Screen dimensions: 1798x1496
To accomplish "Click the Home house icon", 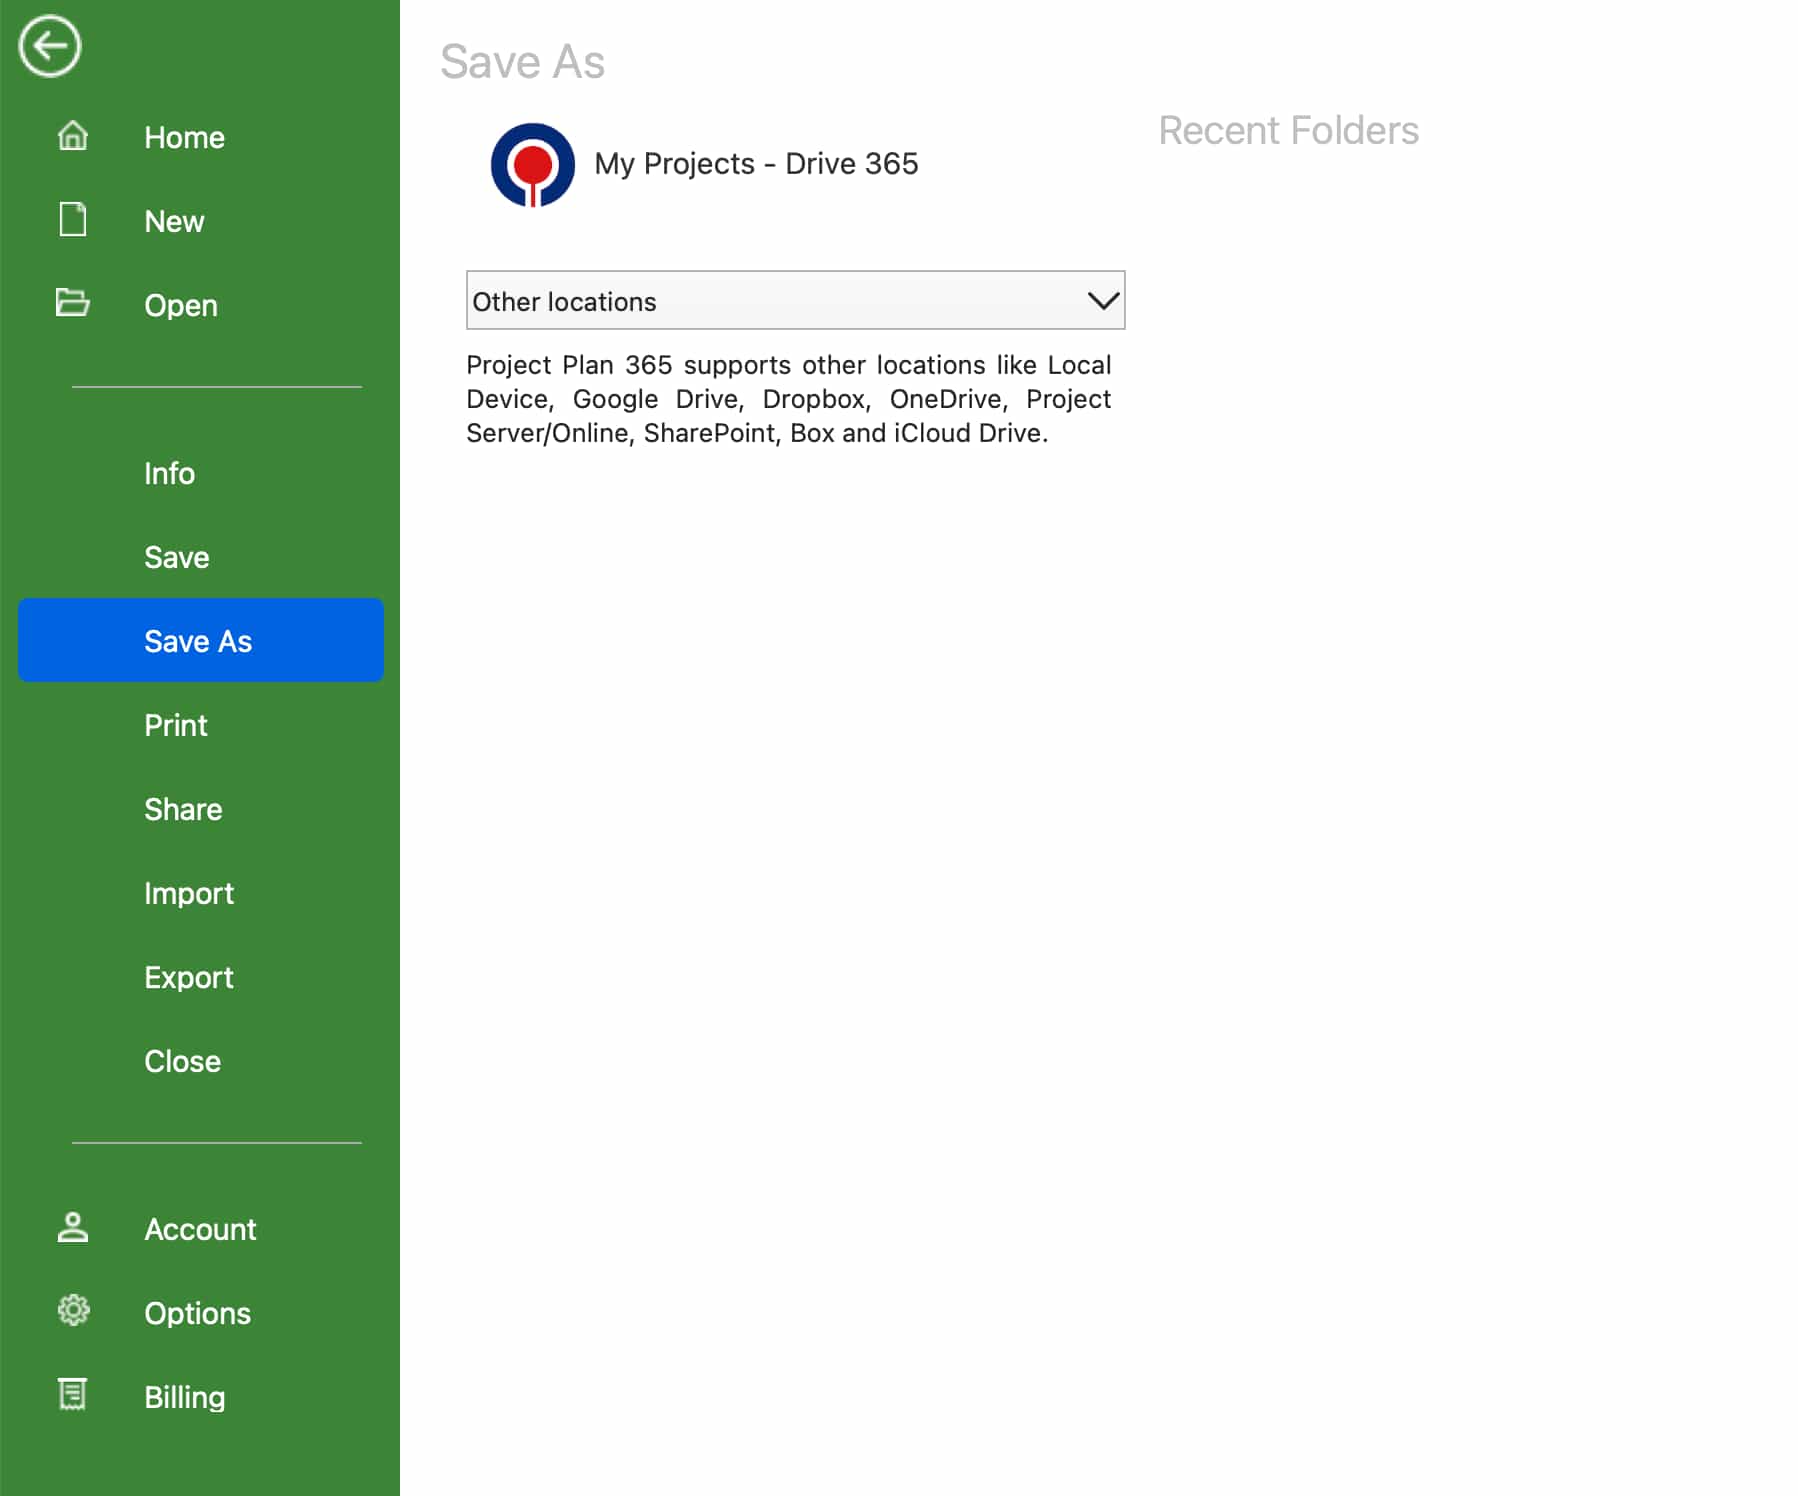I will point(73,136).
